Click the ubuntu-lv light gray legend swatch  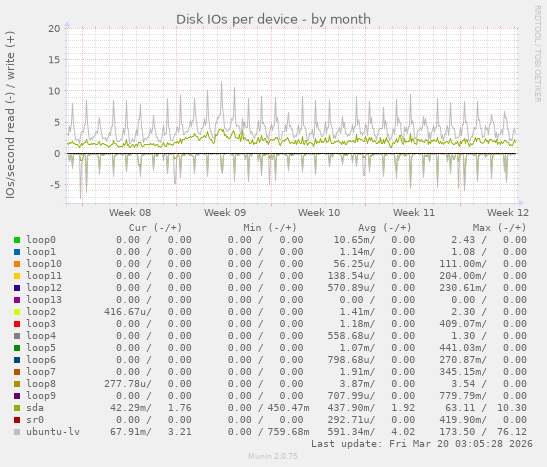pos(17,432)
